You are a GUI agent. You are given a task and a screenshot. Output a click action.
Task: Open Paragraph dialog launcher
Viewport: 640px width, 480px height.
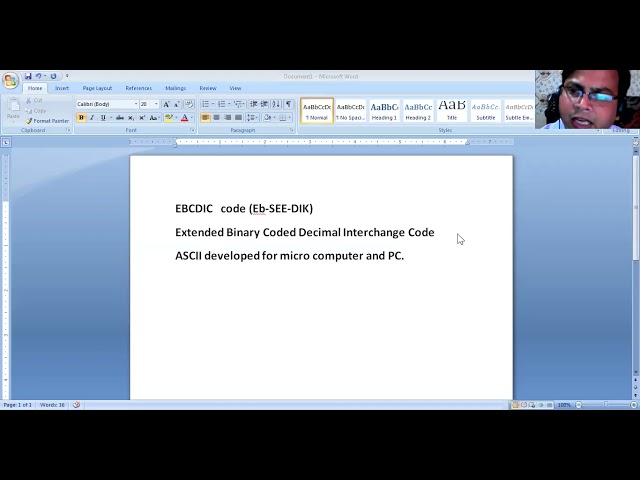pyautogui.click(x=292, y=130)
